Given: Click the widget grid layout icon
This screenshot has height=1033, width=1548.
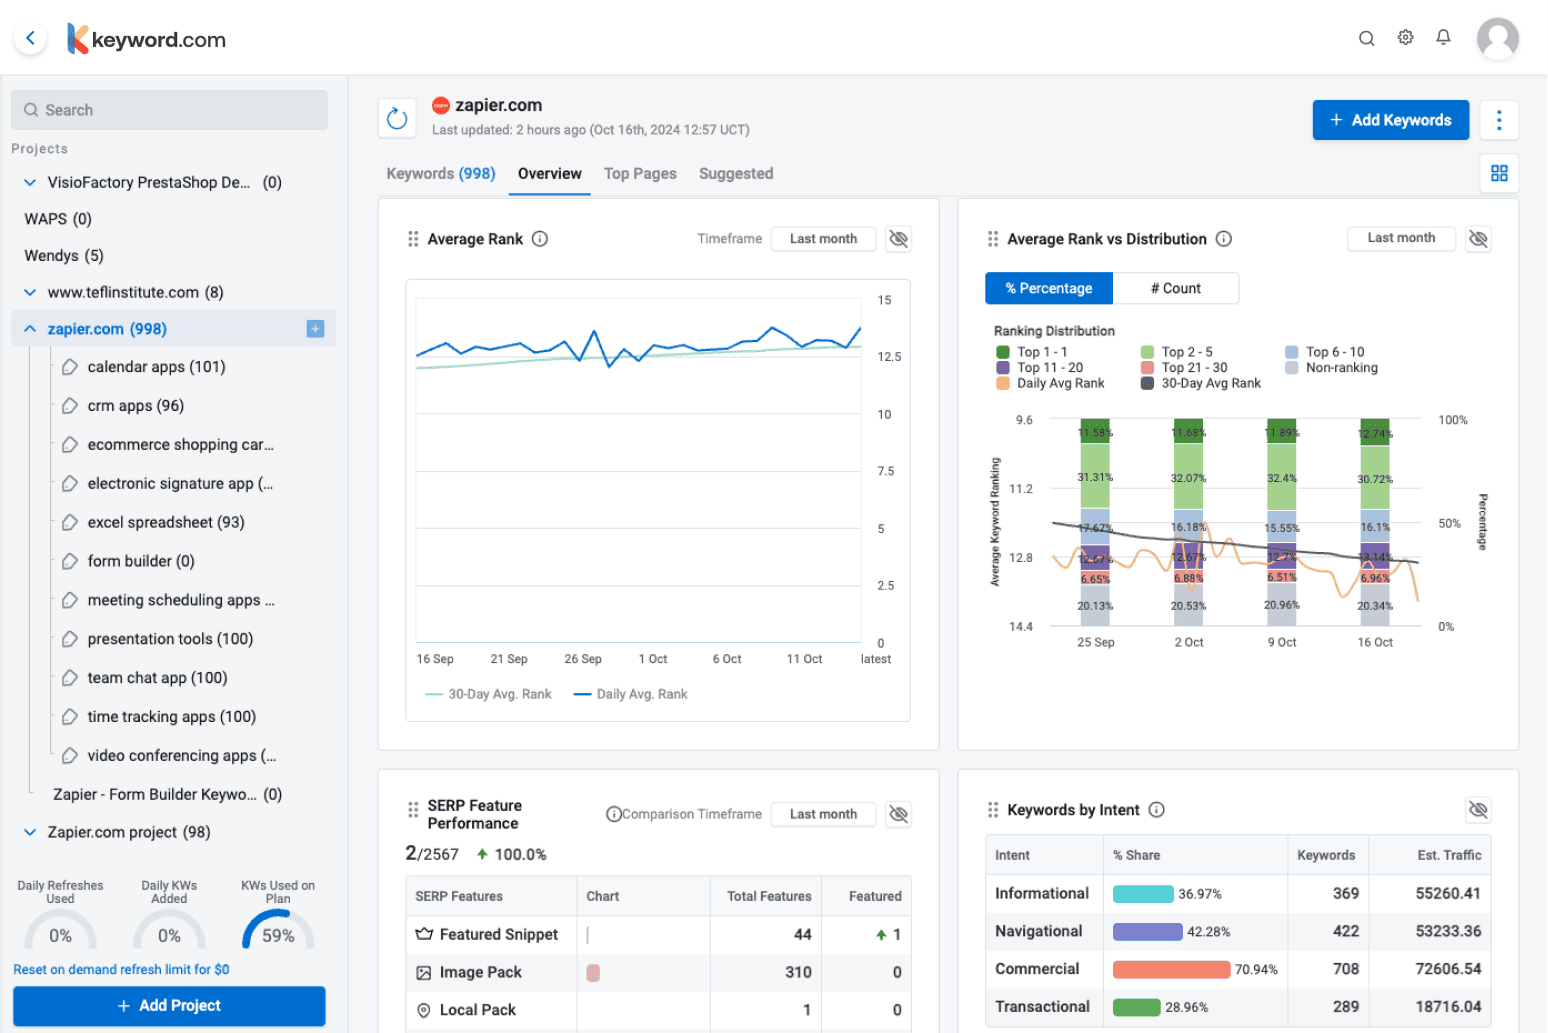Looking at the screenshot, I should pyautogui.click(x=1498, y=173).
